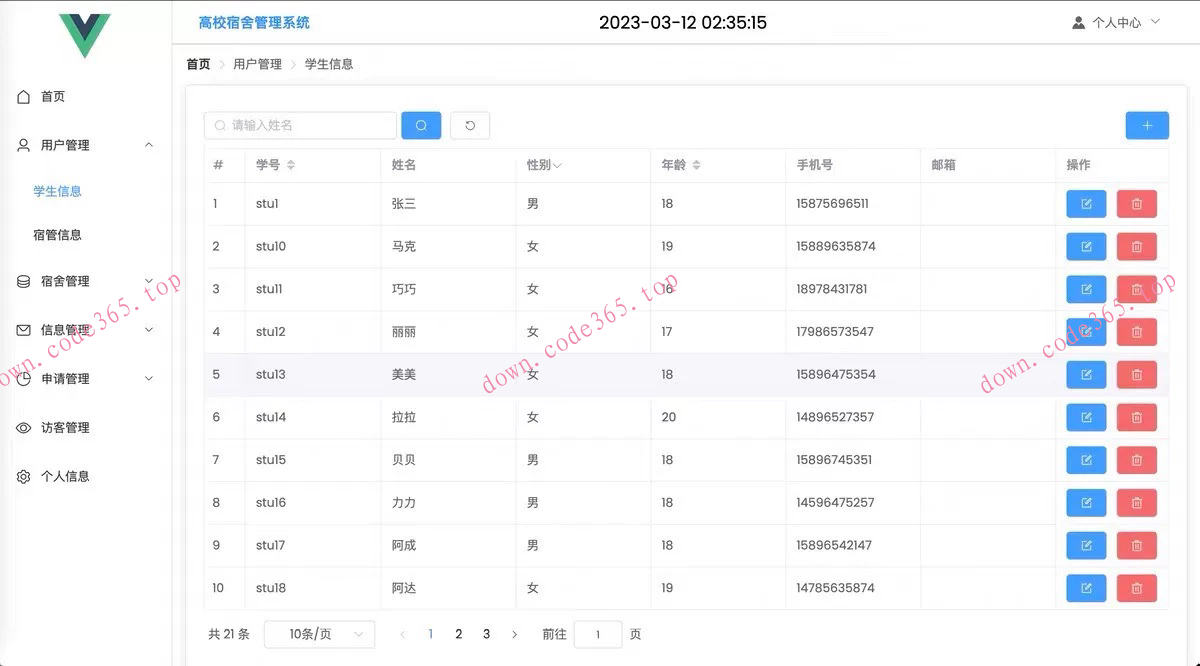Click the refresh reset icon button
The width and height of the screenshot is (1200, 666).
click(x=470, y=125)
